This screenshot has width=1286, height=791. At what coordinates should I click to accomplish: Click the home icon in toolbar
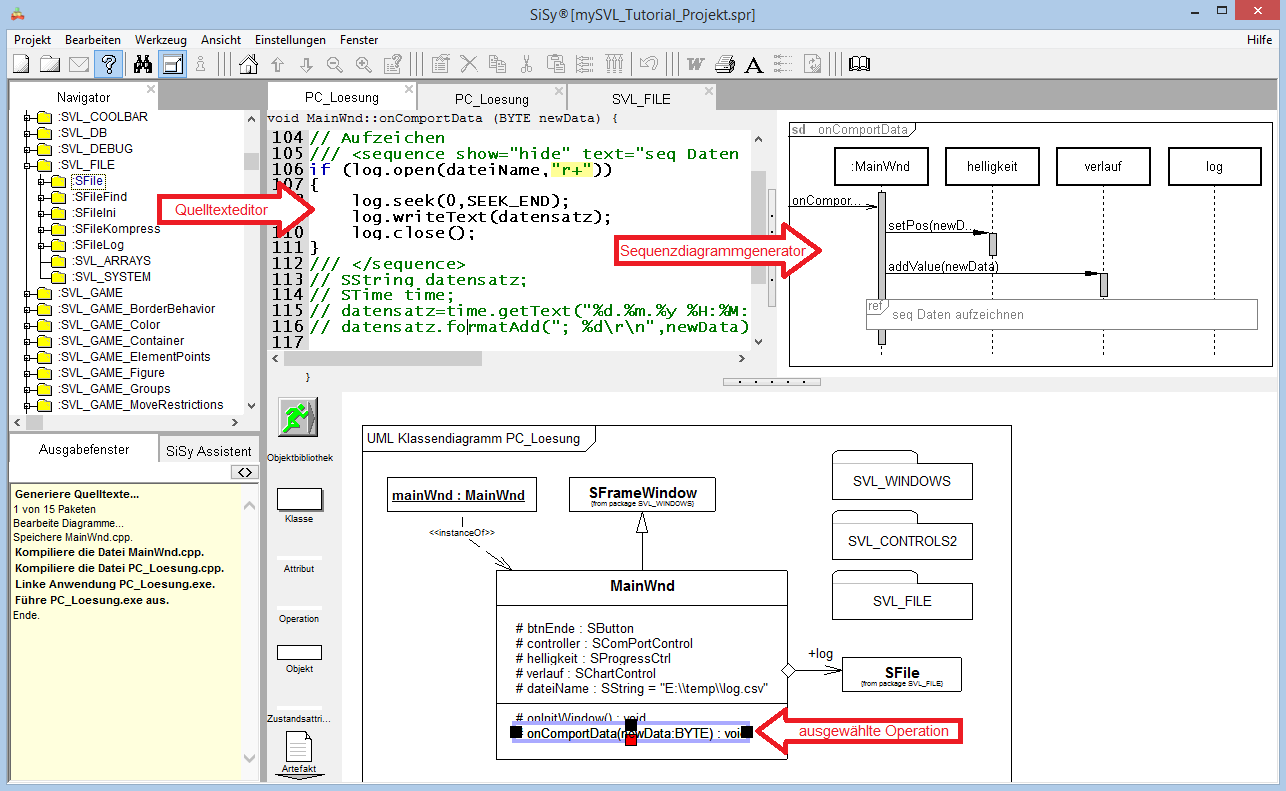(x=249, y=64)
